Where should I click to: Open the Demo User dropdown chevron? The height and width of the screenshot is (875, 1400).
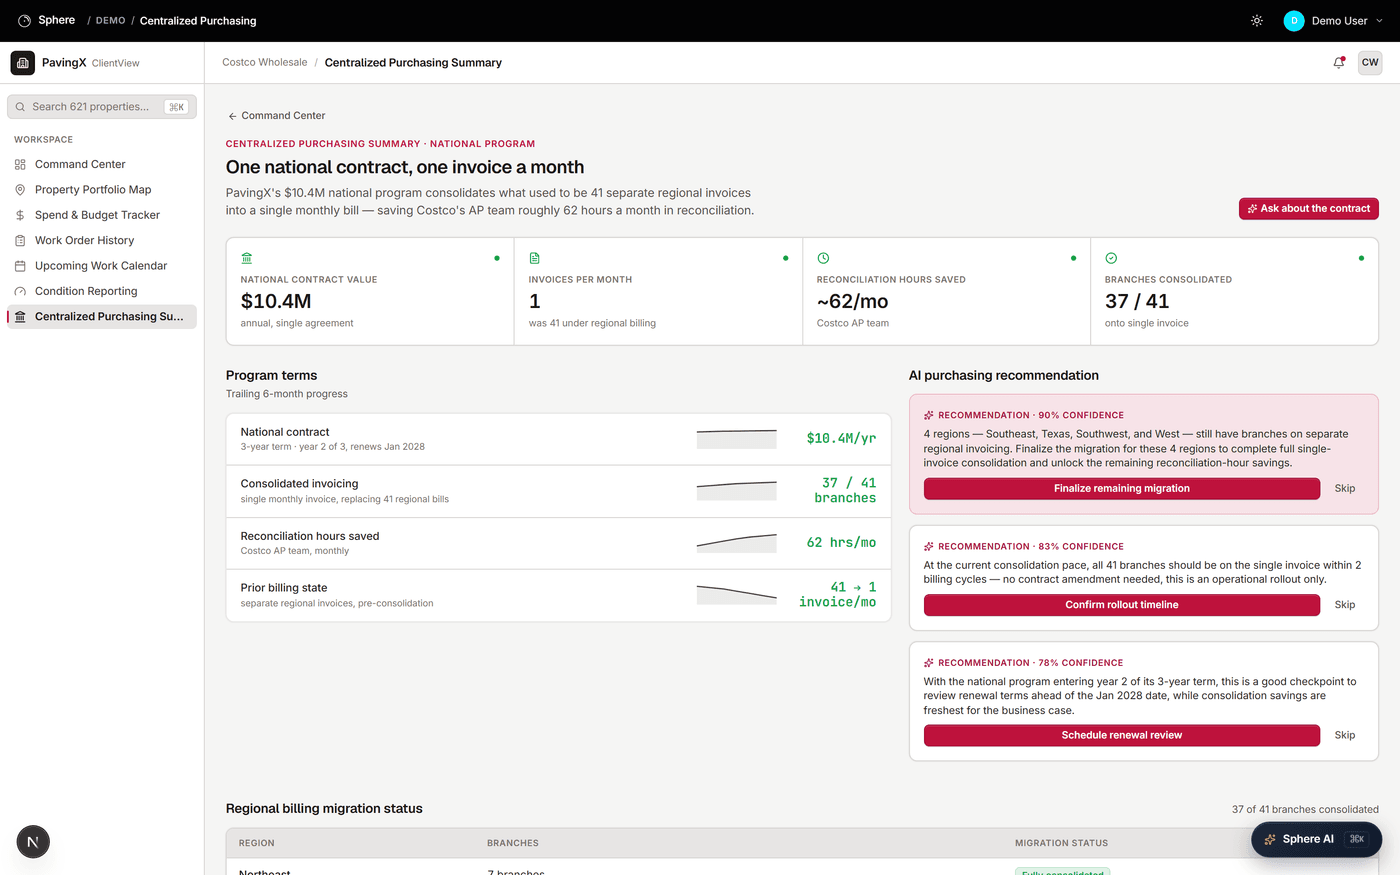(1380, 20)
